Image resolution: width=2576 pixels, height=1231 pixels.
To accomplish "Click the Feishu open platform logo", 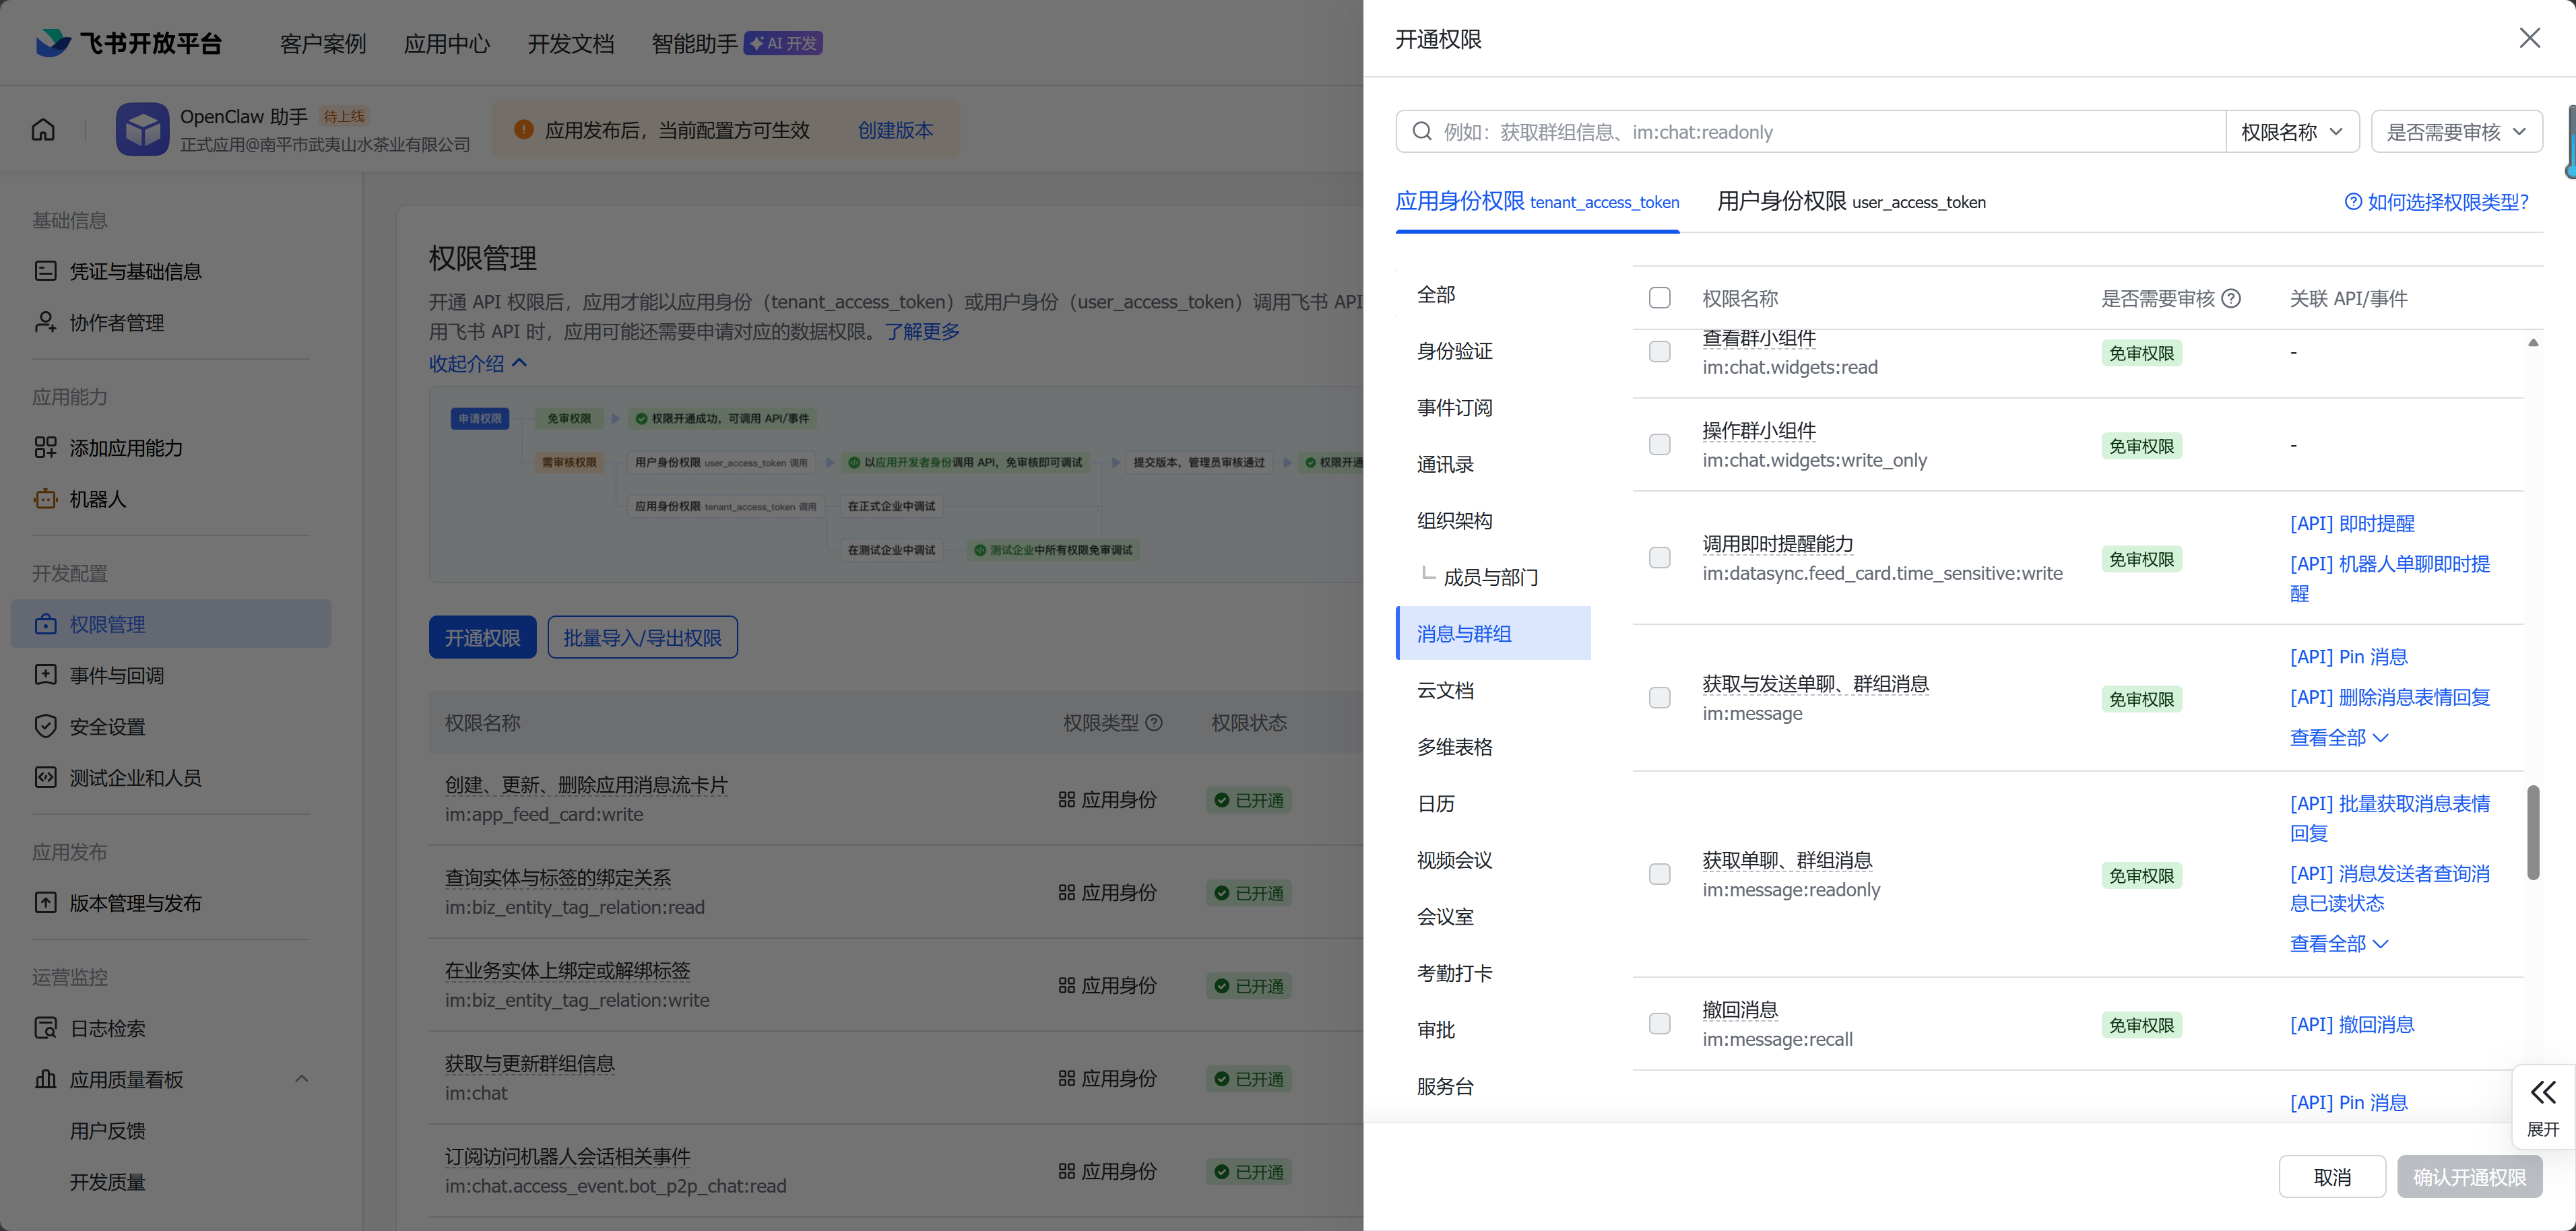I will [x=53, y=43].
